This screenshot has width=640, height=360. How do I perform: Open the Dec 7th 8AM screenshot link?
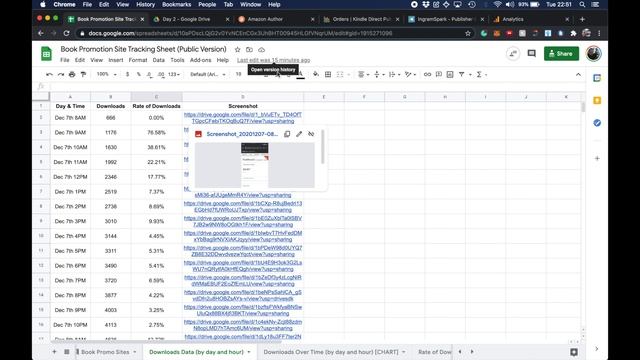243,118
